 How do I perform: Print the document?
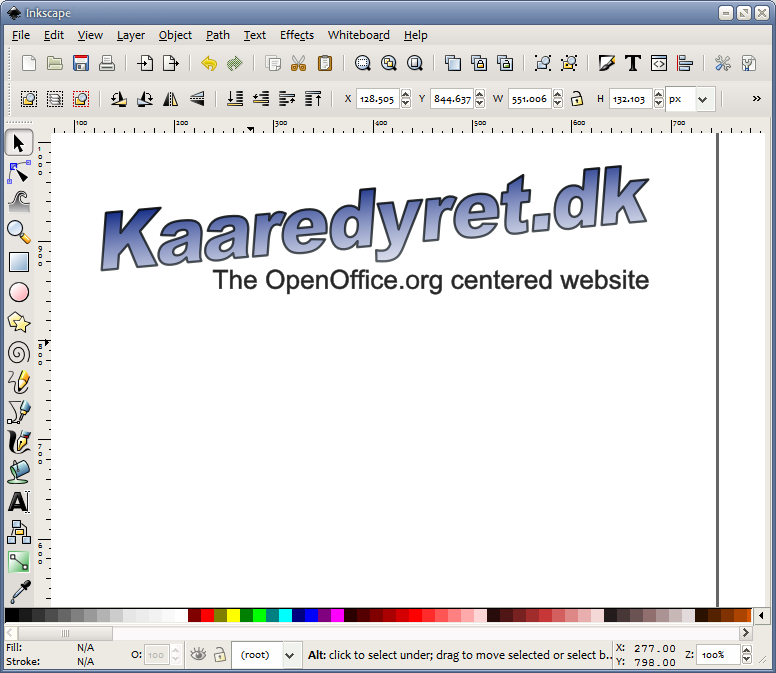coord(106,63)
